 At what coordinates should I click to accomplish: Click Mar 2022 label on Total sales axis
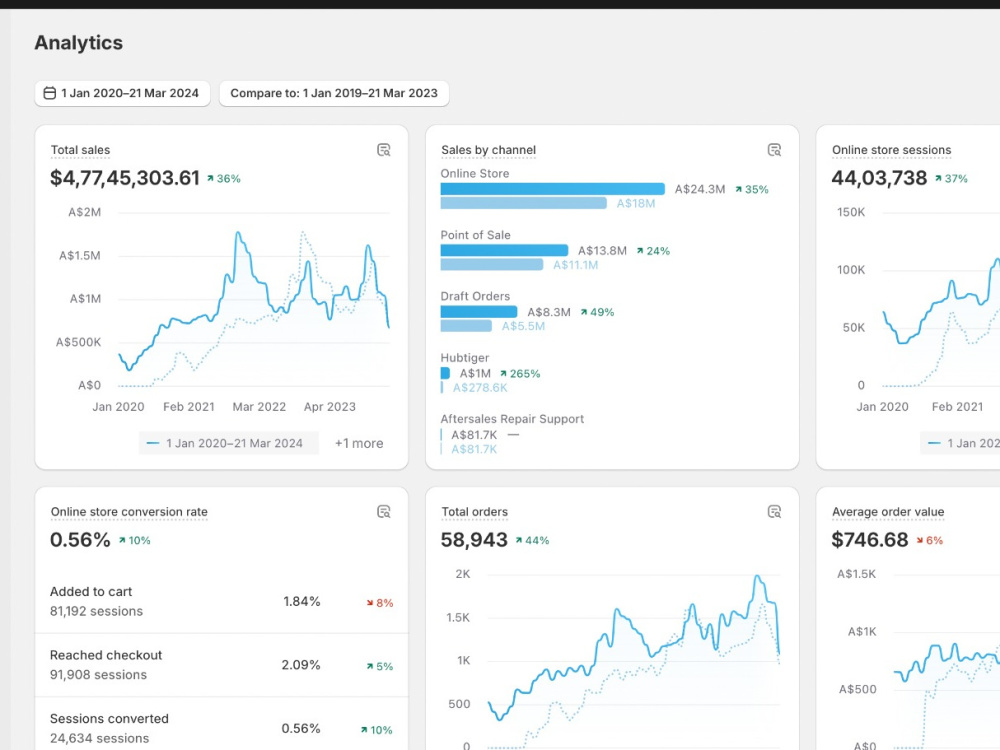(x=259, y=407)
